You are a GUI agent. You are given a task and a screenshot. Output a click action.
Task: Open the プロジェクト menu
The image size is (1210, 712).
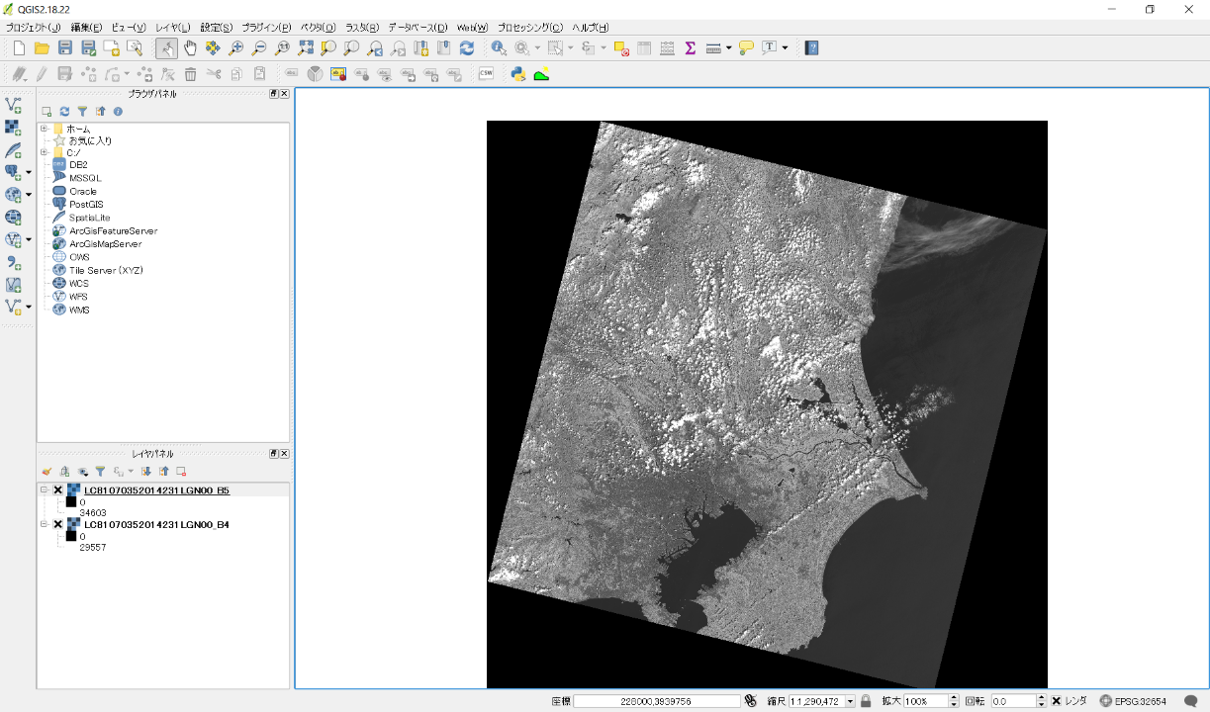pos(33,28)
